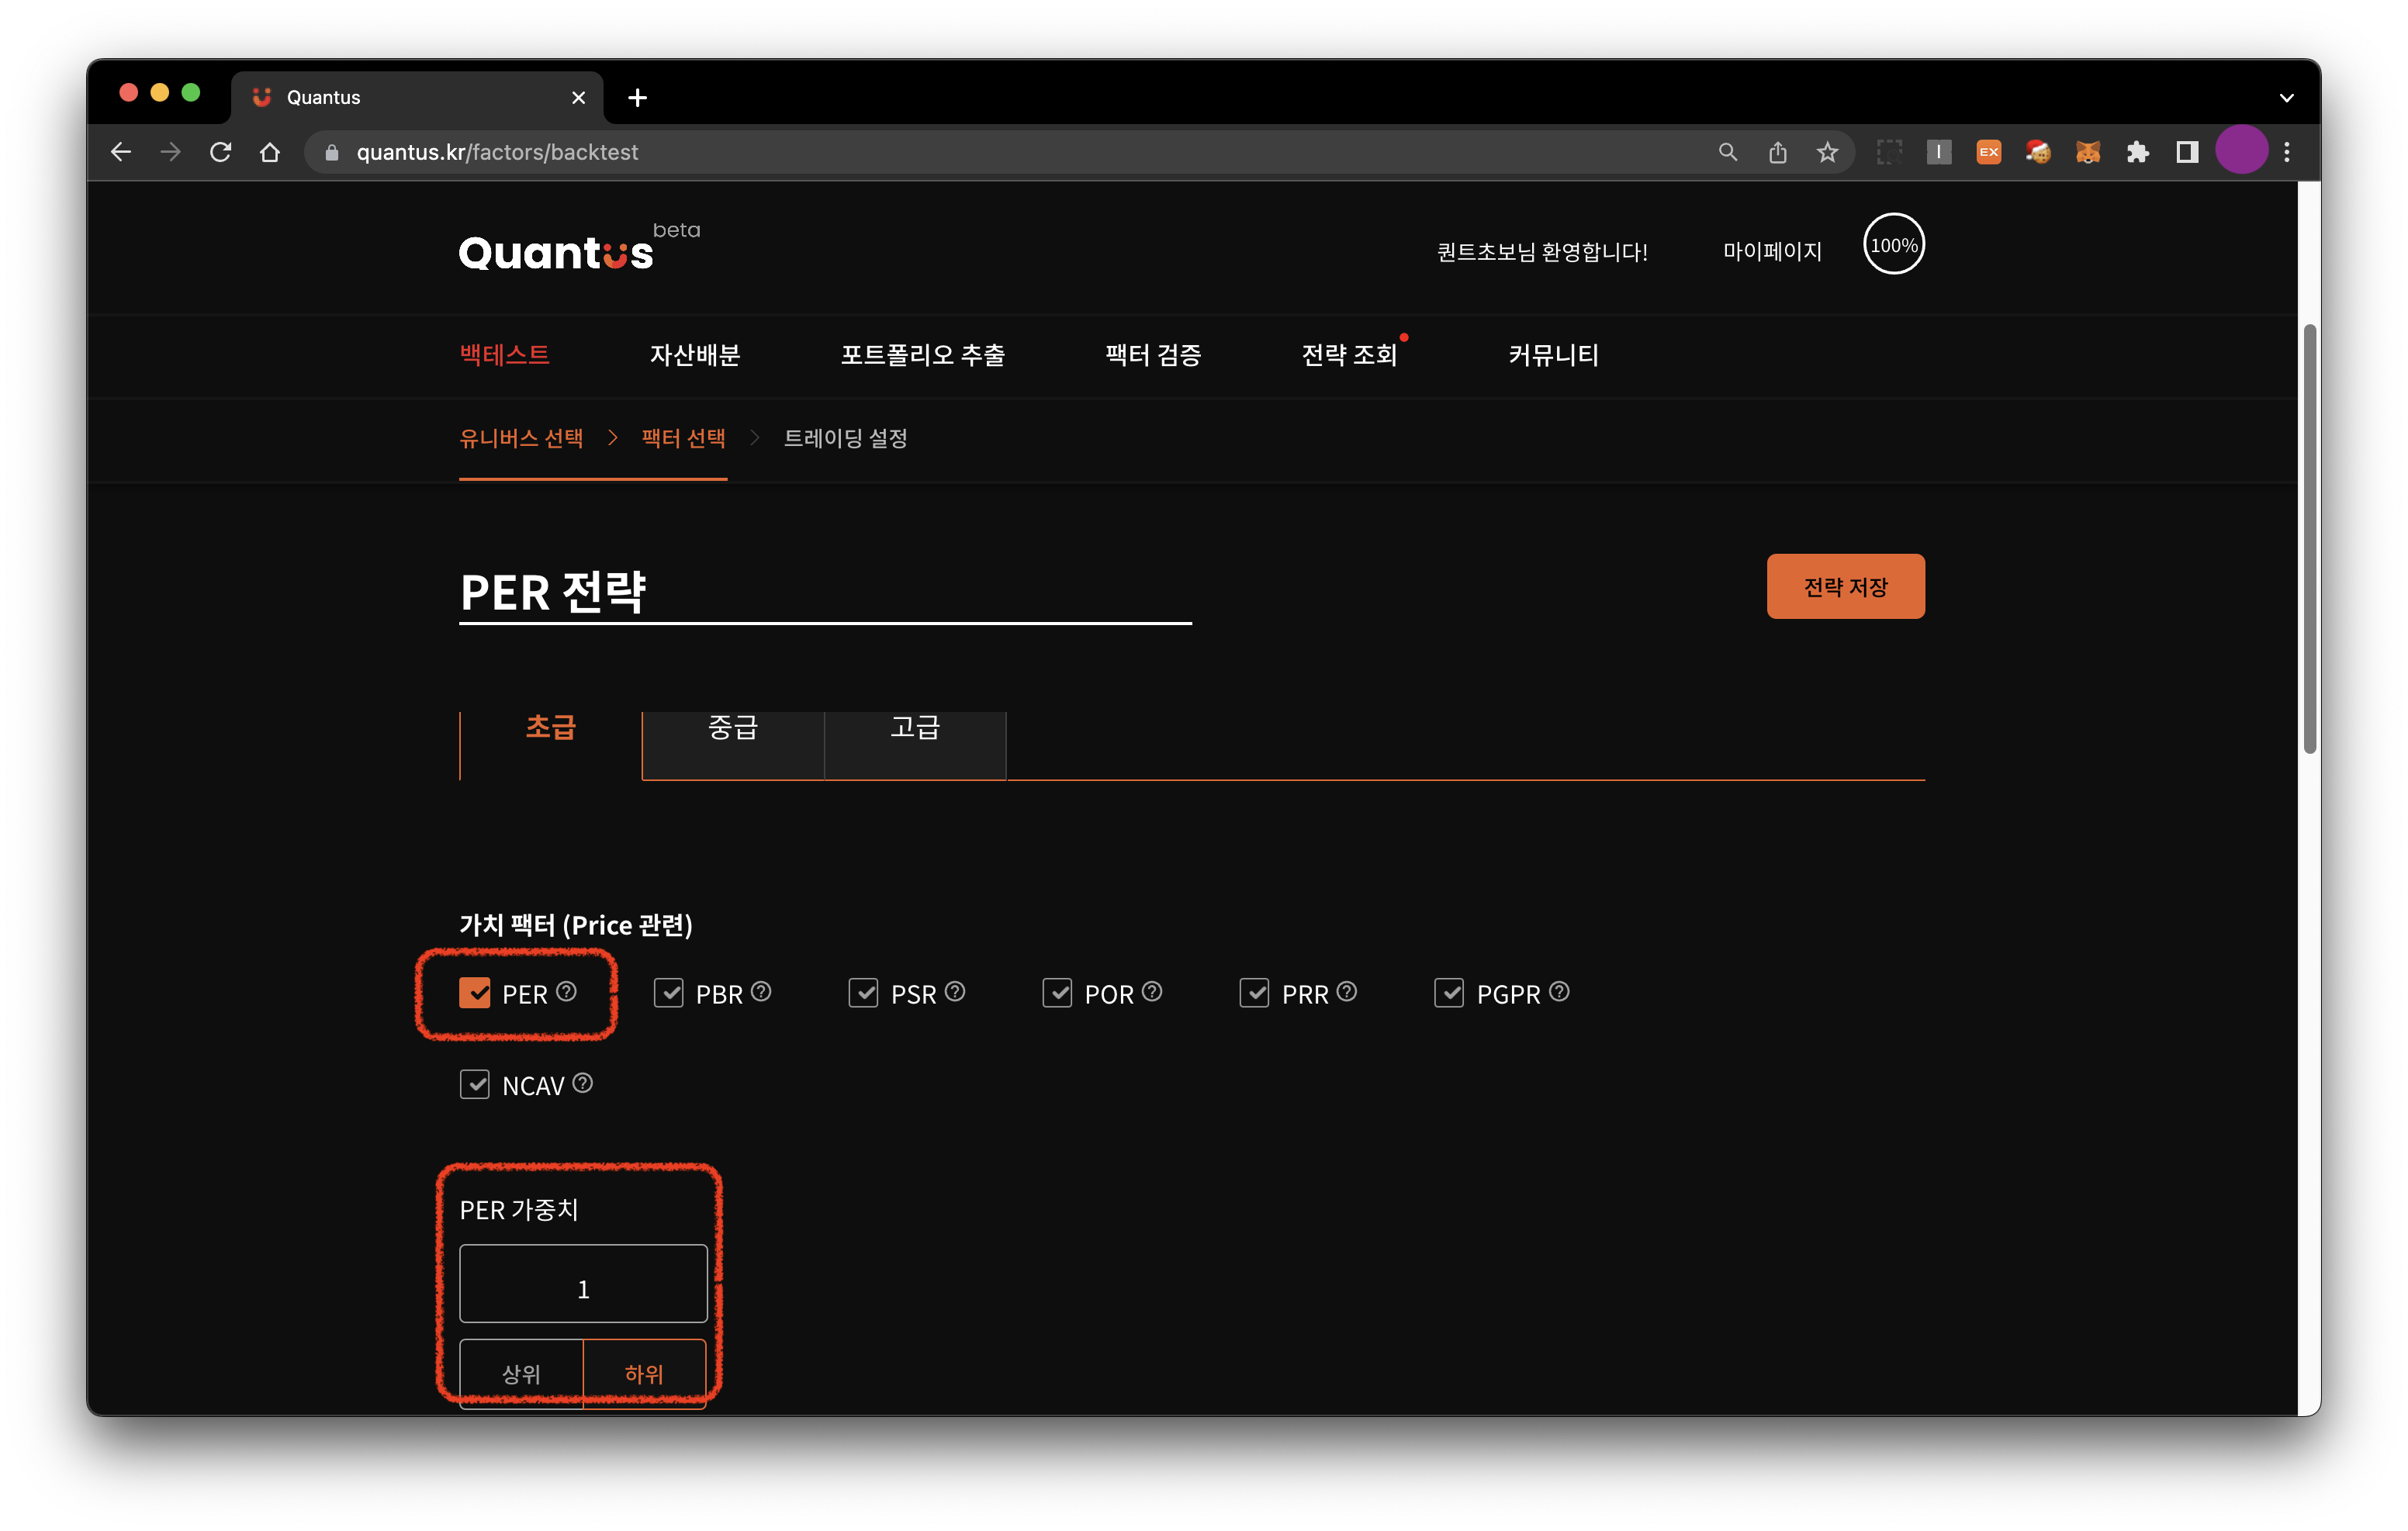Click the help icon next to PER
Viewport: 2408px width, 1531px height.
click(566, 991)
